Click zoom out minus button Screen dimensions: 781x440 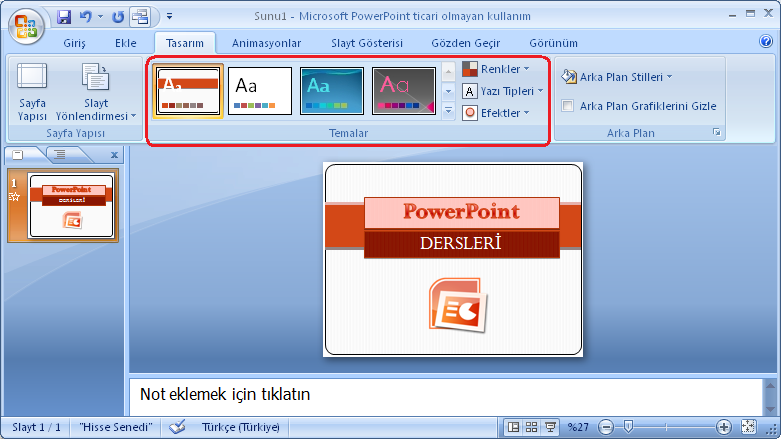(606, 427)
